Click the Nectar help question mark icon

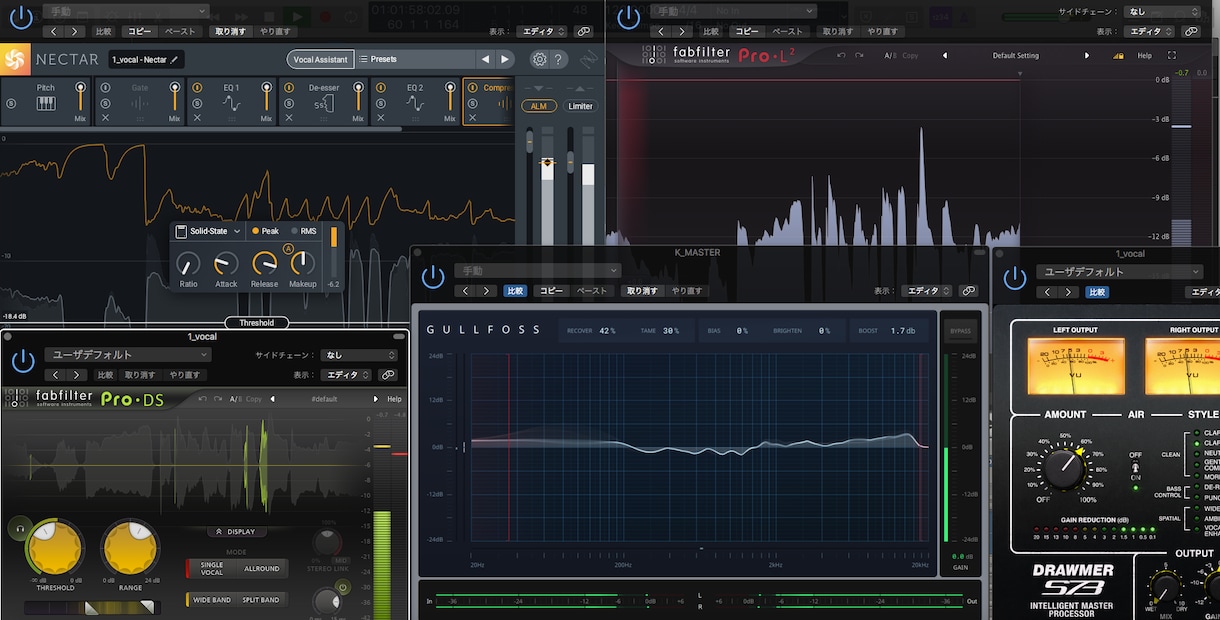[559, 59]
